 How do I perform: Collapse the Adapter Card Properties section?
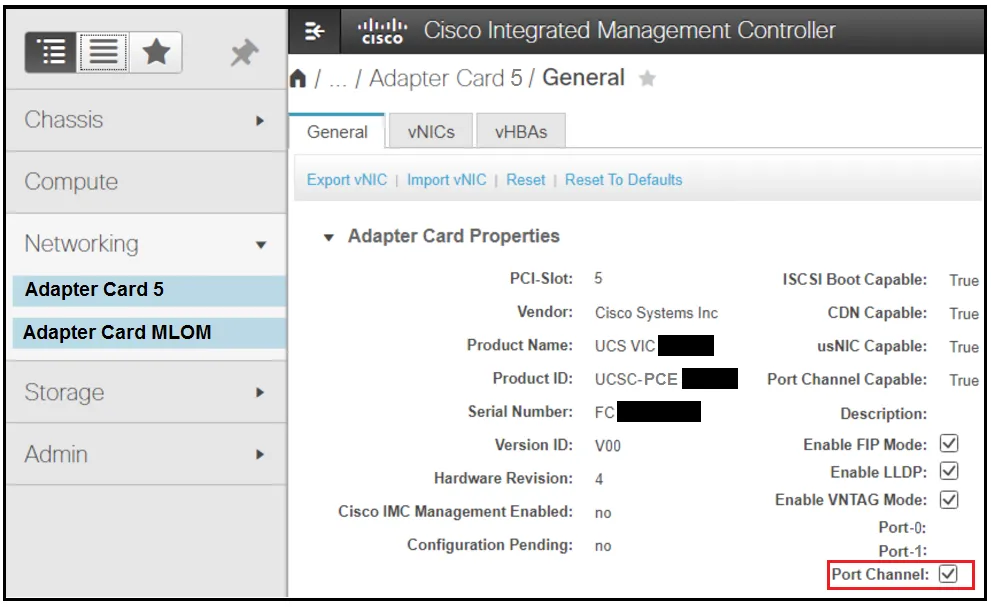tap(329, 238)
